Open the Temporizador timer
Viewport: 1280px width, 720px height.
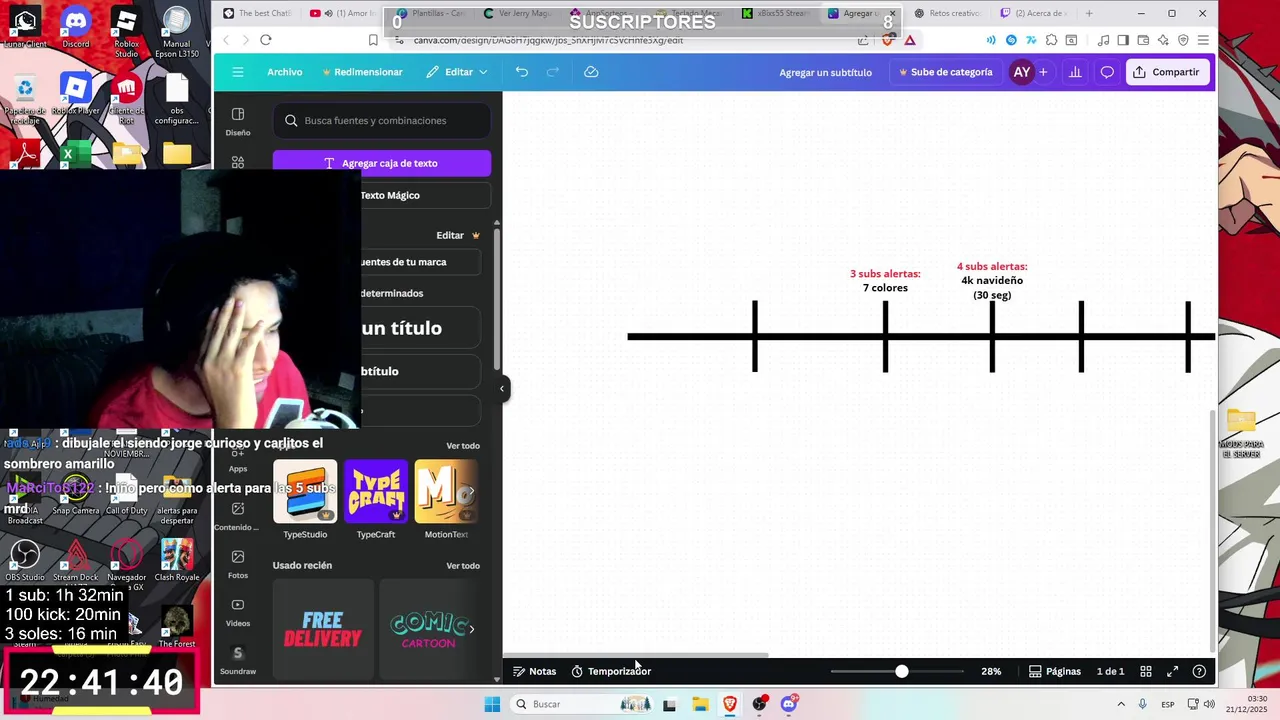click(611, 671)
